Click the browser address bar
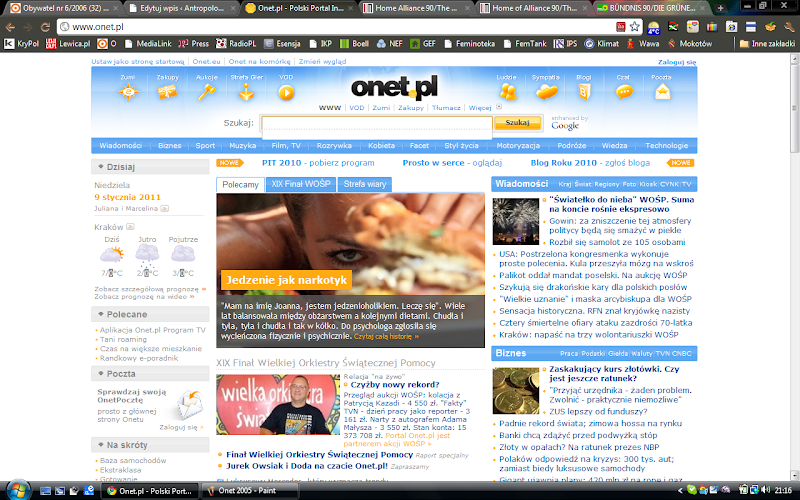Screen dimensions: 800x500 pyautogui.click(x=337, y=27)
